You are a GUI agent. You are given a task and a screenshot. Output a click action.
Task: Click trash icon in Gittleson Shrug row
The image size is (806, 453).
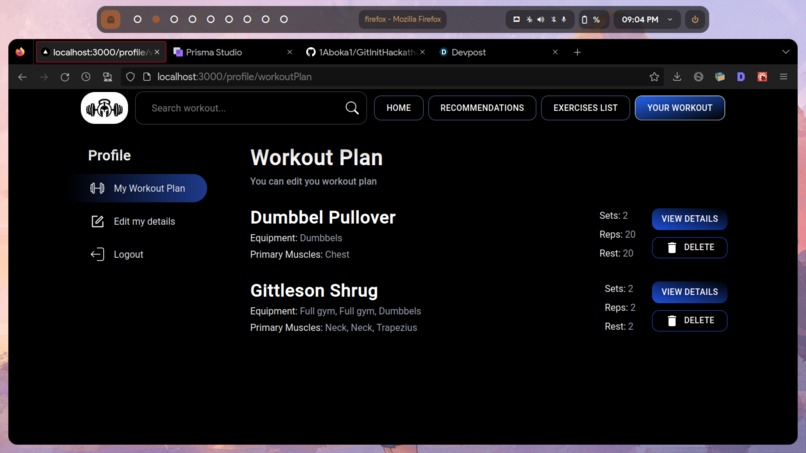click(x=672, y=320)
